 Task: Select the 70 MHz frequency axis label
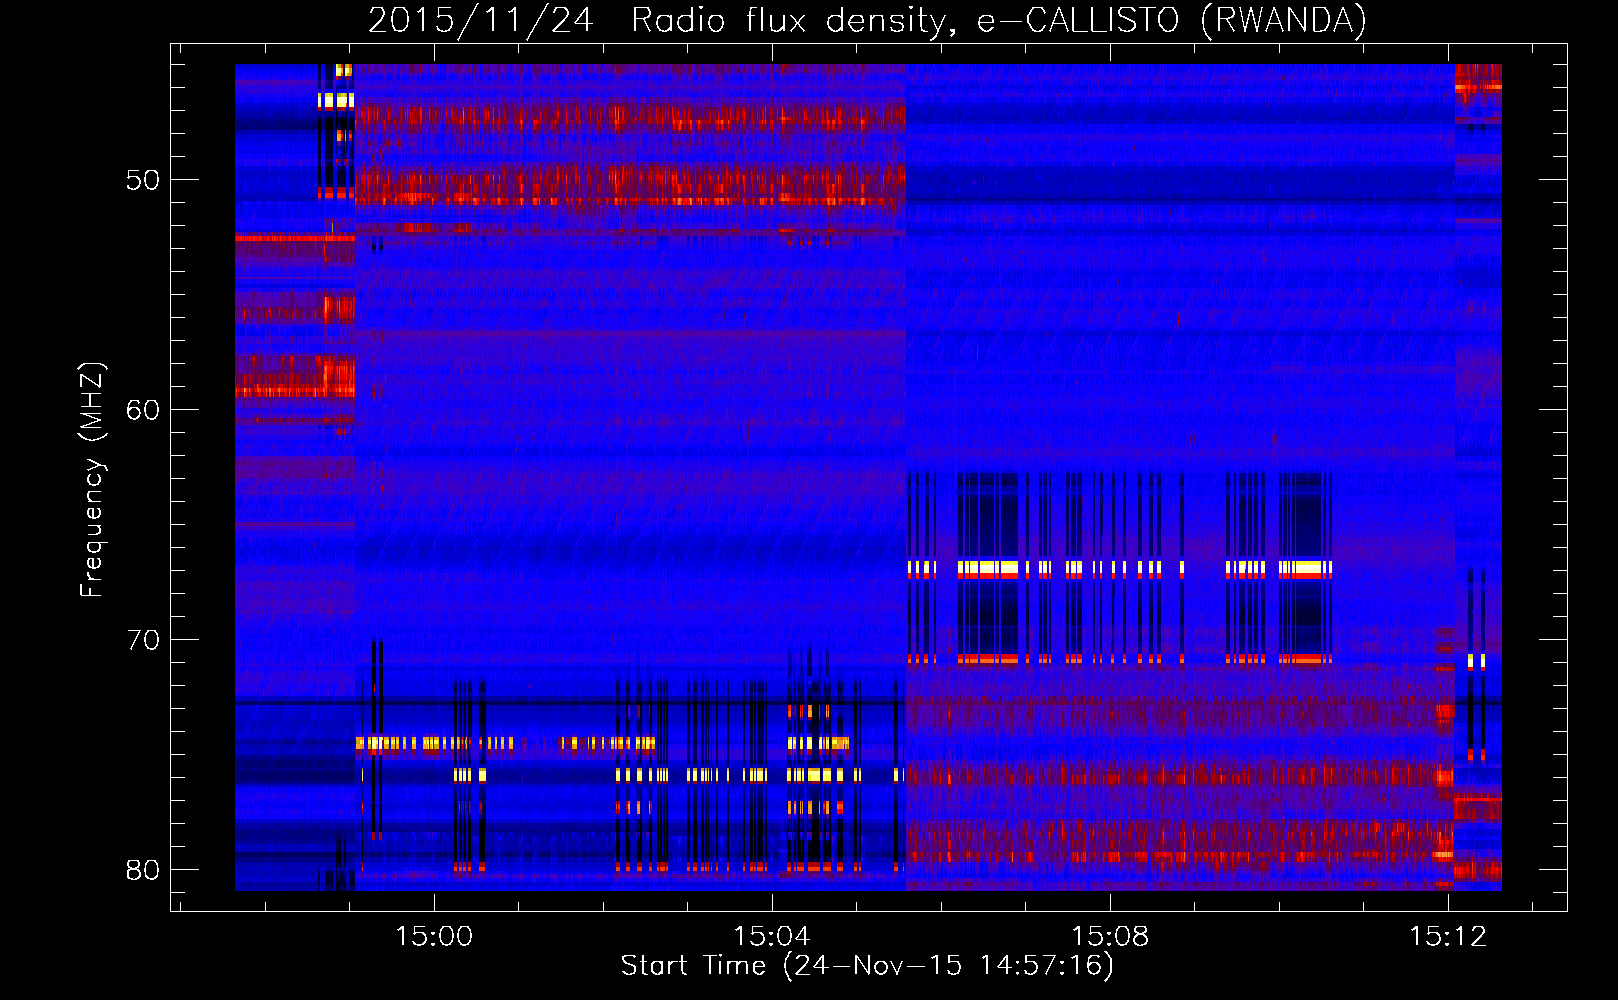tap(143, 639)
